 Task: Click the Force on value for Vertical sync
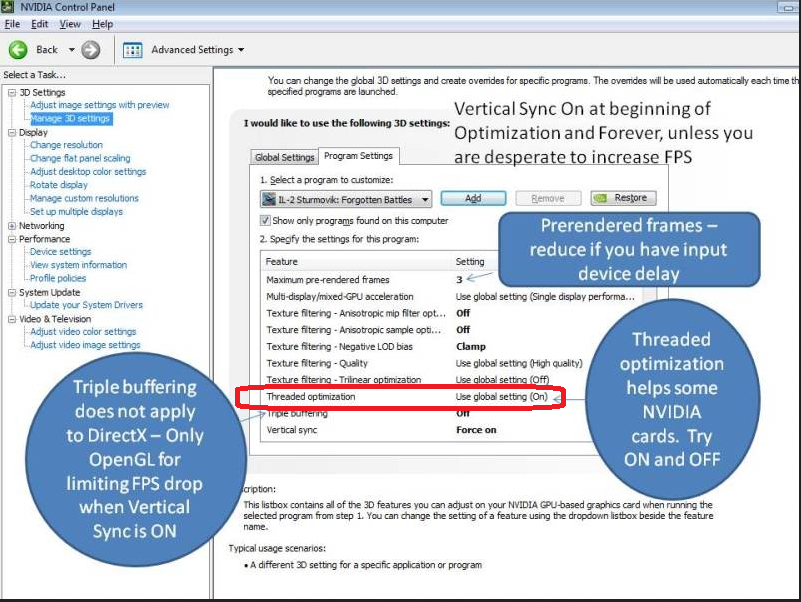(x=476, y=430)
